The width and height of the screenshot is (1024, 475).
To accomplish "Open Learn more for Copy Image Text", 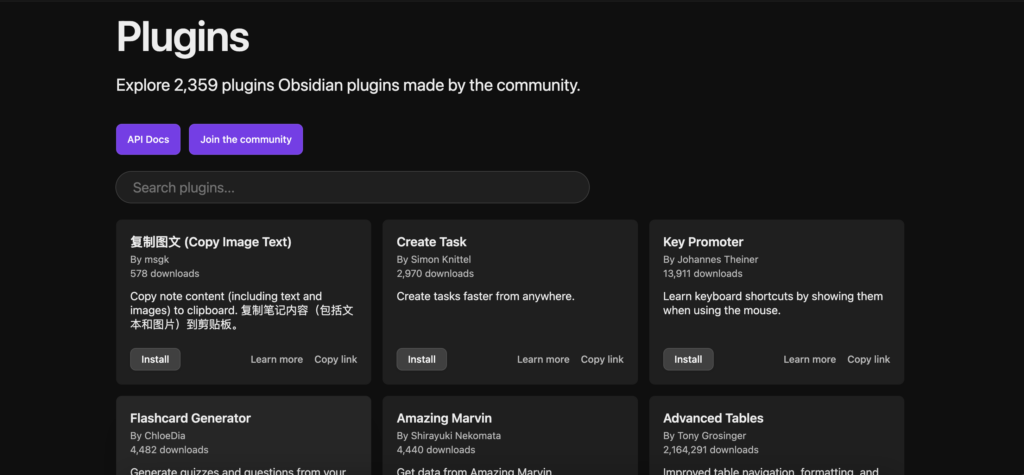I will (277, 359).
